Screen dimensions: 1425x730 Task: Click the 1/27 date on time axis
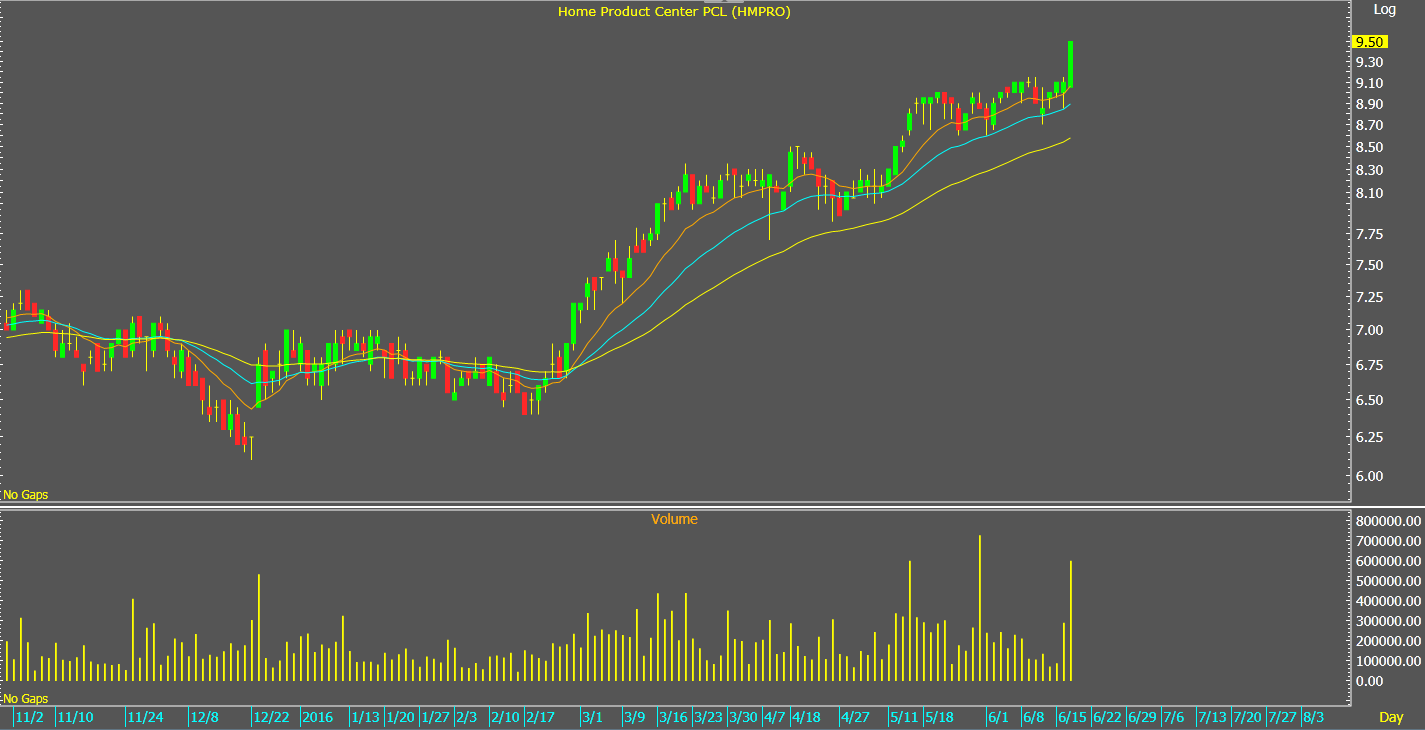click(435, 717)
